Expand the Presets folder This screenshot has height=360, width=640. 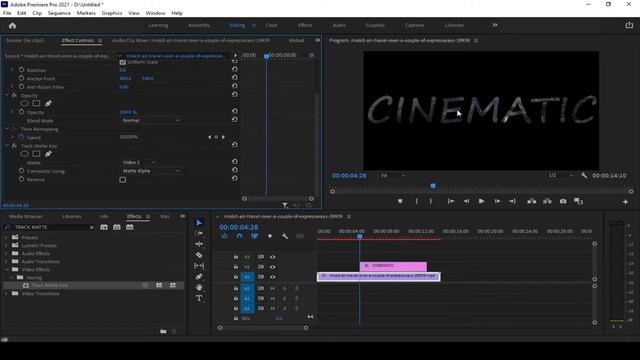(6, 237)
